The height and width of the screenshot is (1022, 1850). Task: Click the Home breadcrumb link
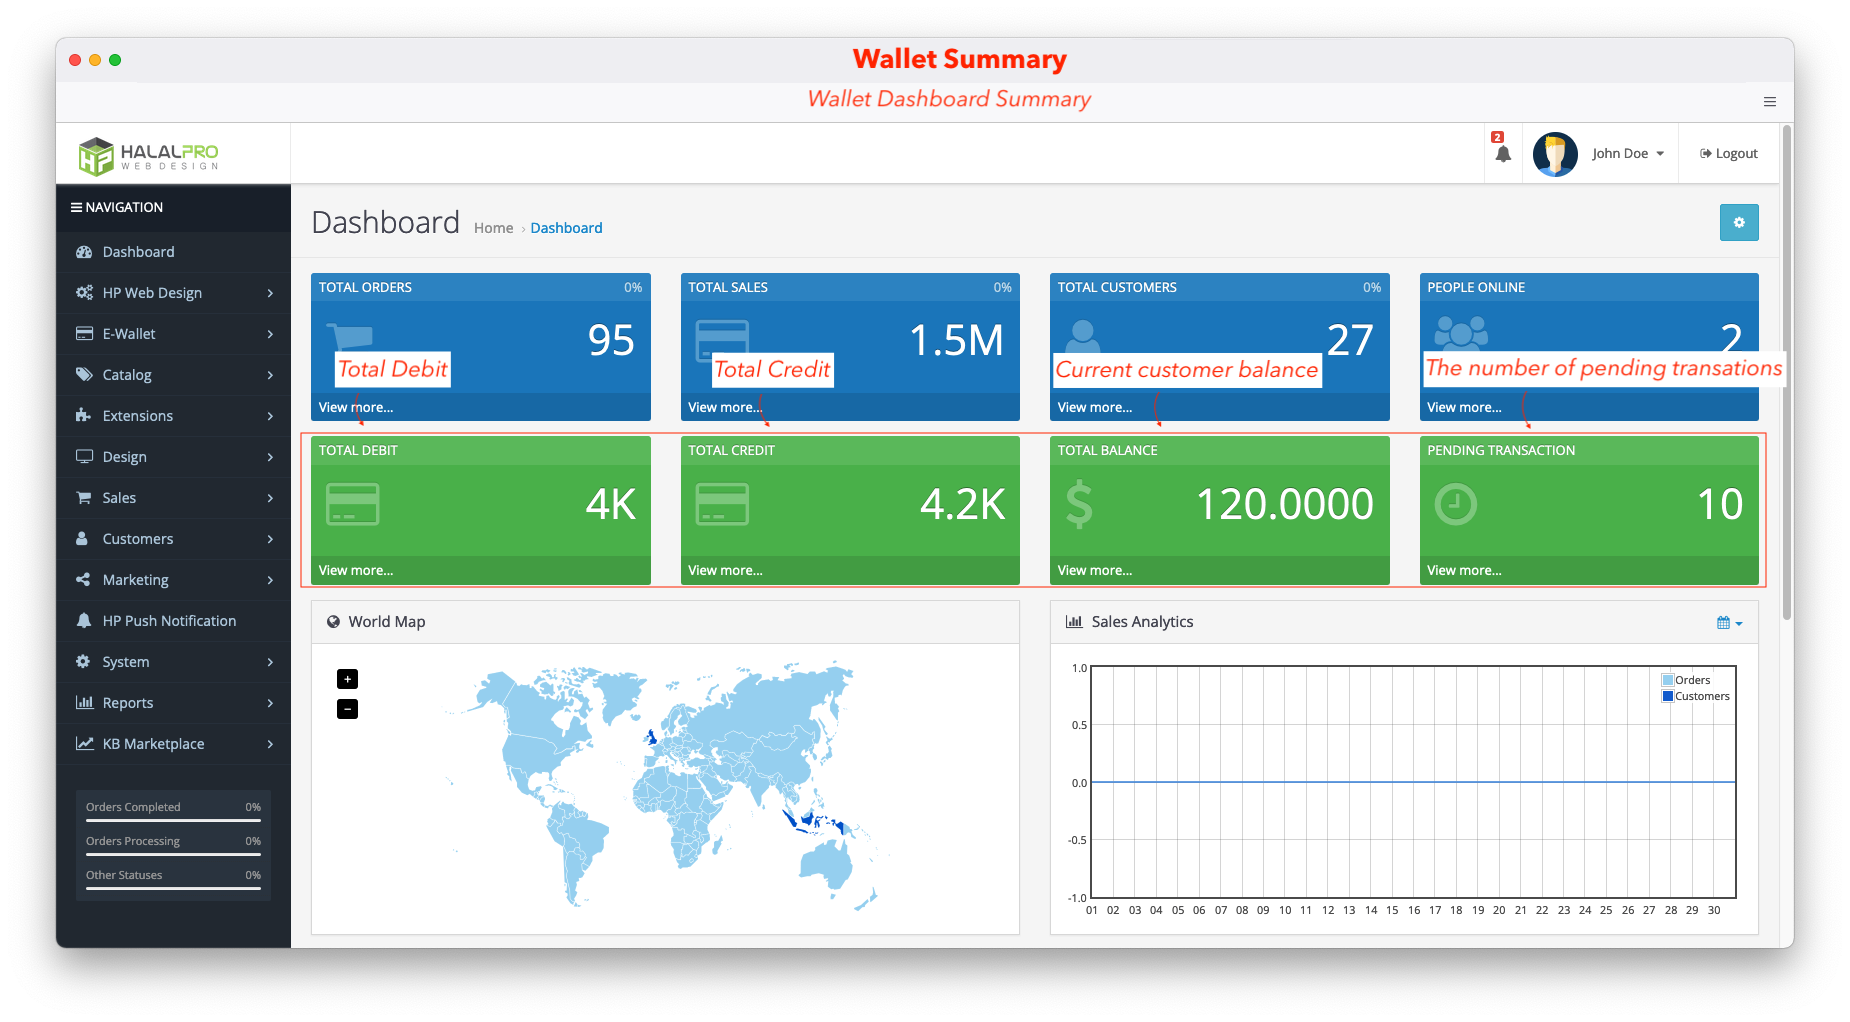493,228
